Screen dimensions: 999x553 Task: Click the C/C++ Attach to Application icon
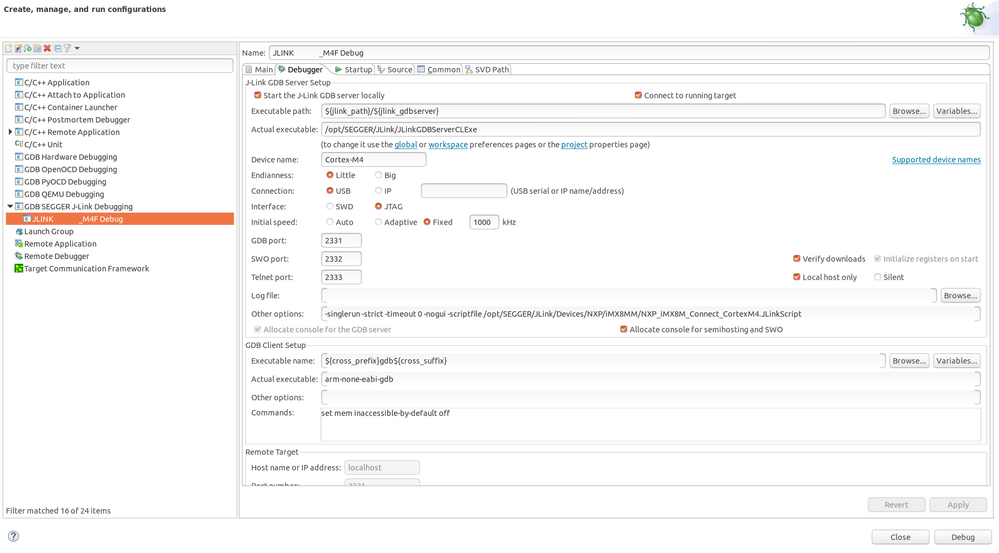[19, 95]
